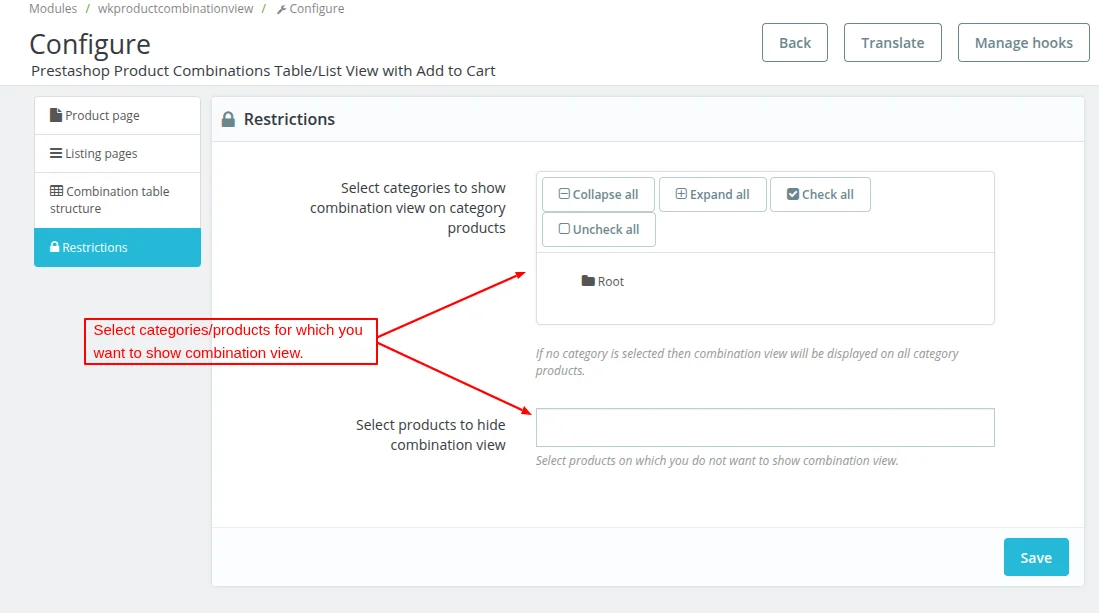Viewport: 1099px width, 613px height.
Task: Open the Listing pages tab
Action: coord(117,153)
